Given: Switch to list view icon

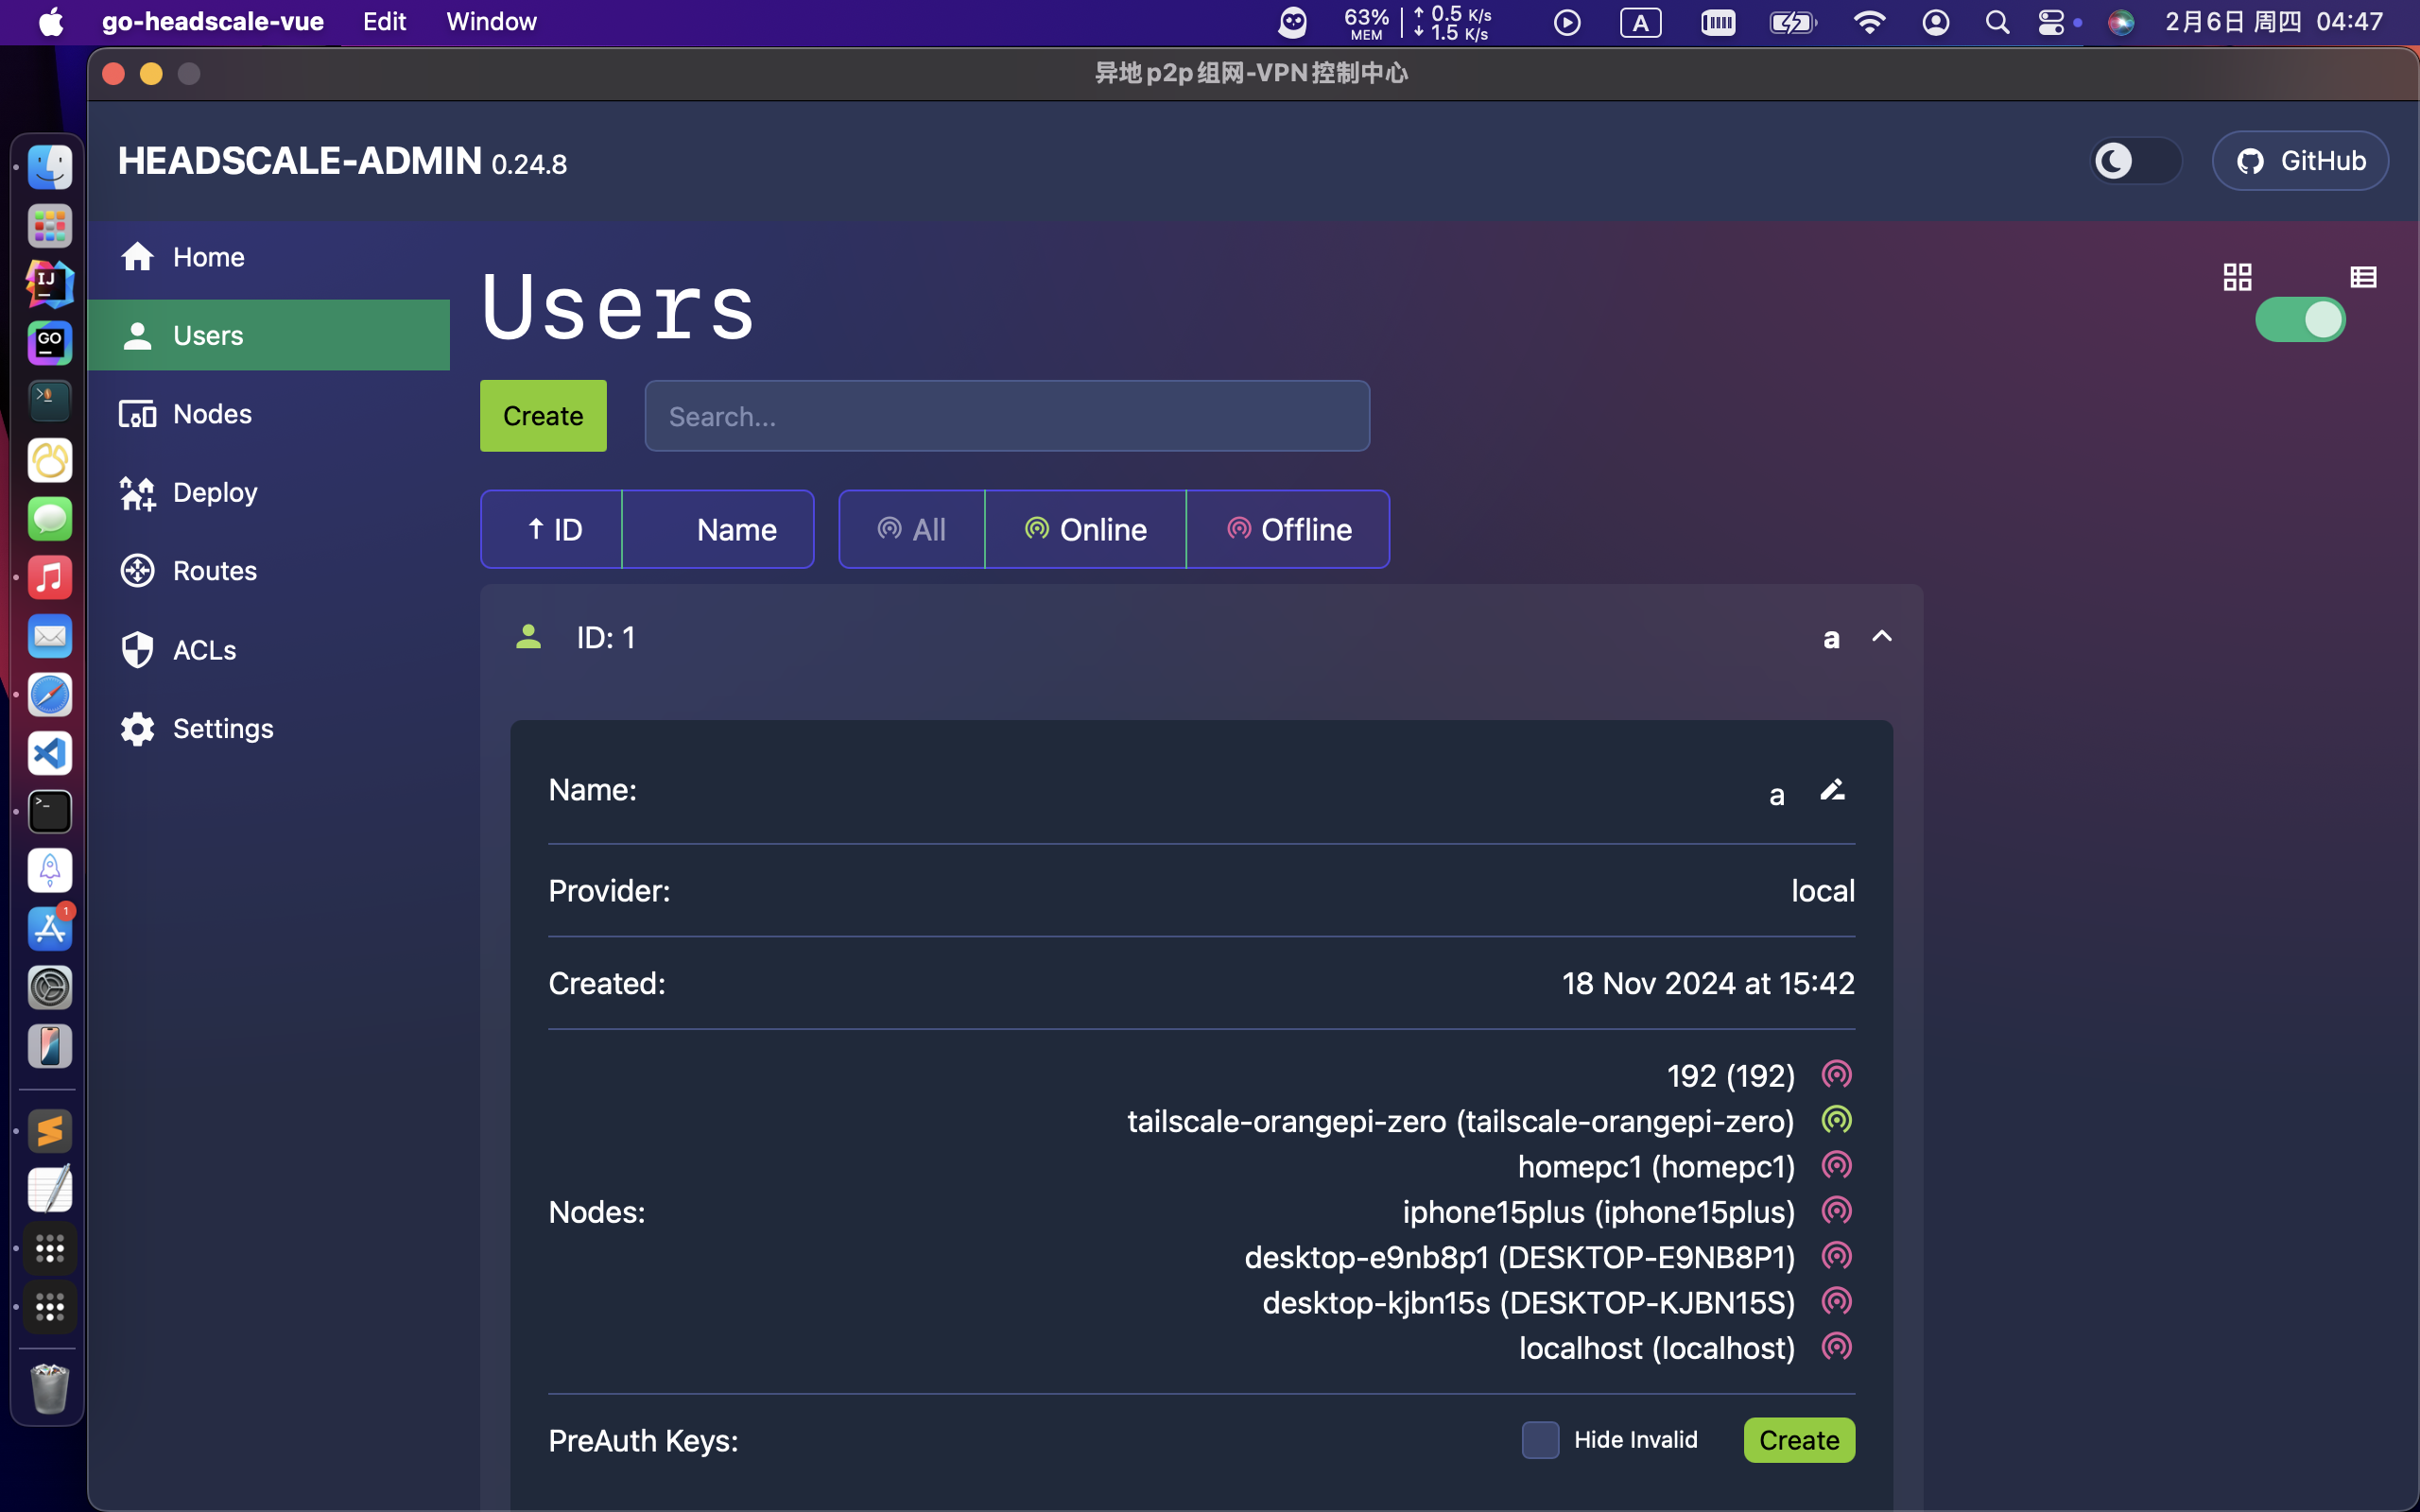Looking at the screenshot, I should (x=2363, y=277).
